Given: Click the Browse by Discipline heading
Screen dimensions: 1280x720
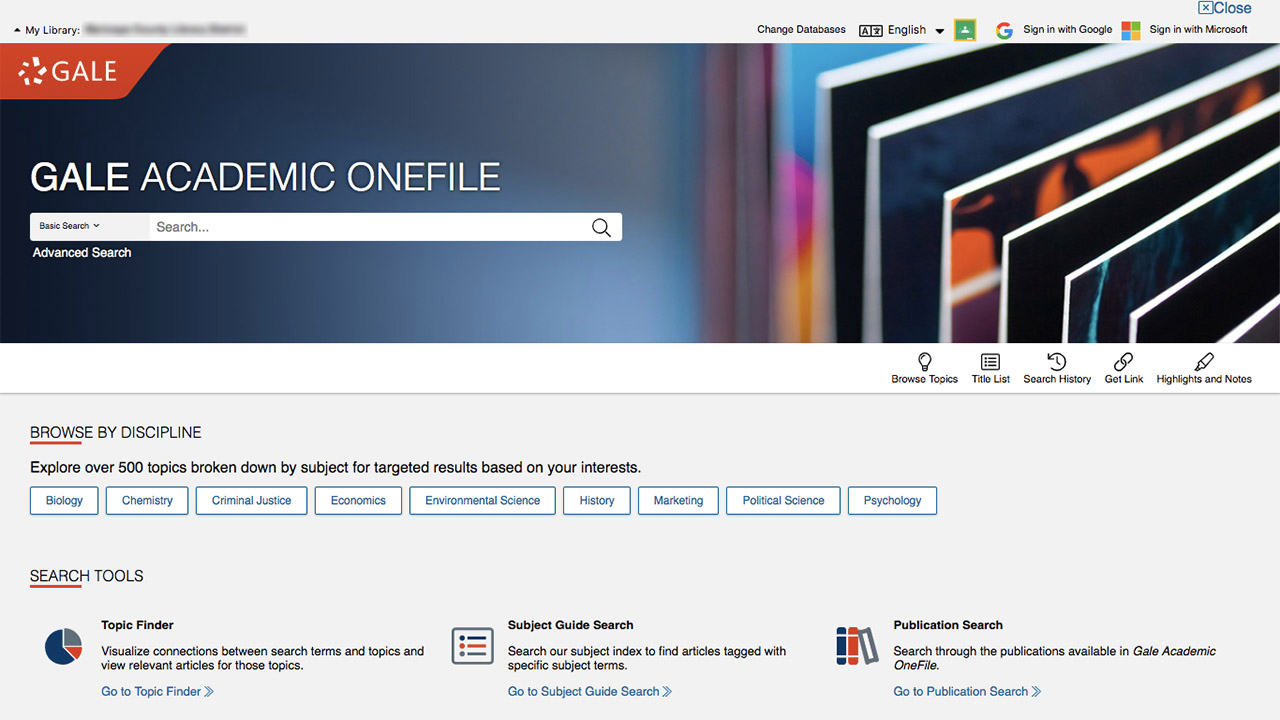Looking at the screenshot, I should point(116,433).
